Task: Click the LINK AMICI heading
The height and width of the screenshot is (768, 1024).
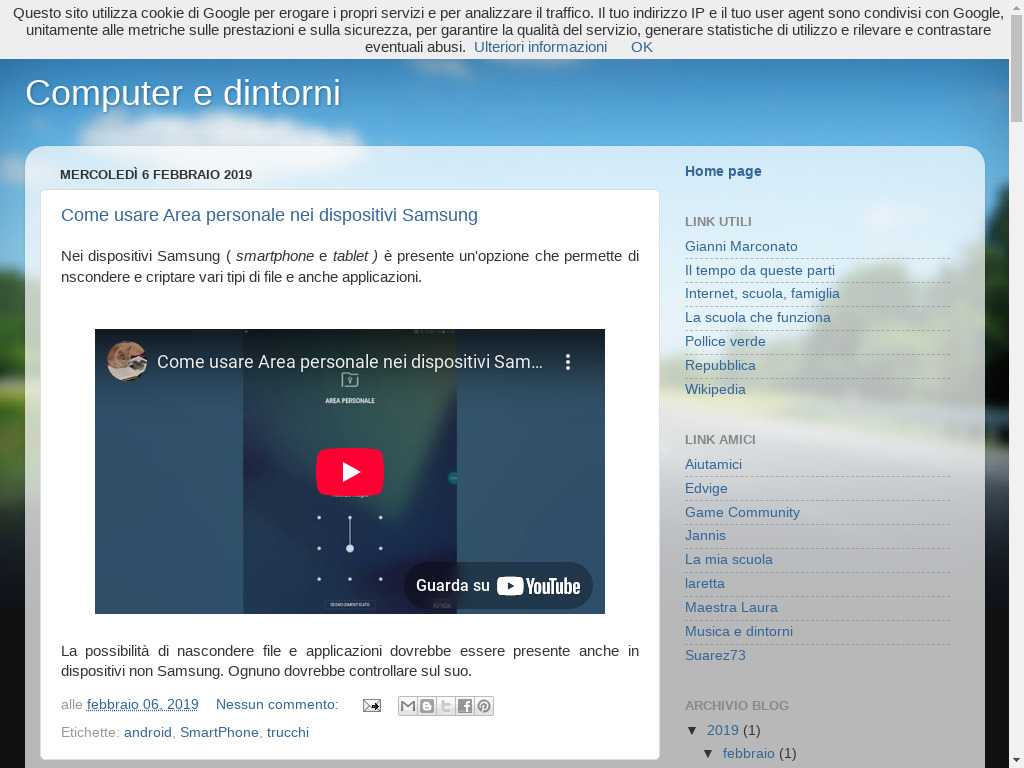Action: tap(720, 440)
